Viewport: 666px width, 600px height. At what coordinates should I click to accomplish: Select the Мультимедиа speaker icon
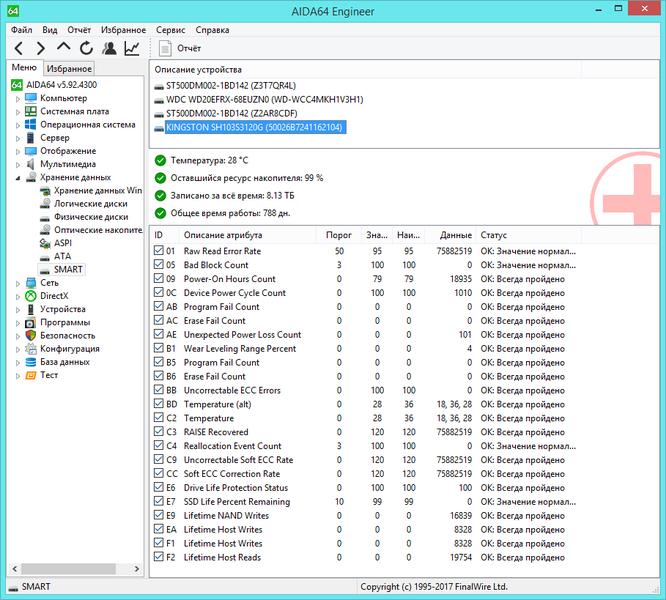[31, 164]
